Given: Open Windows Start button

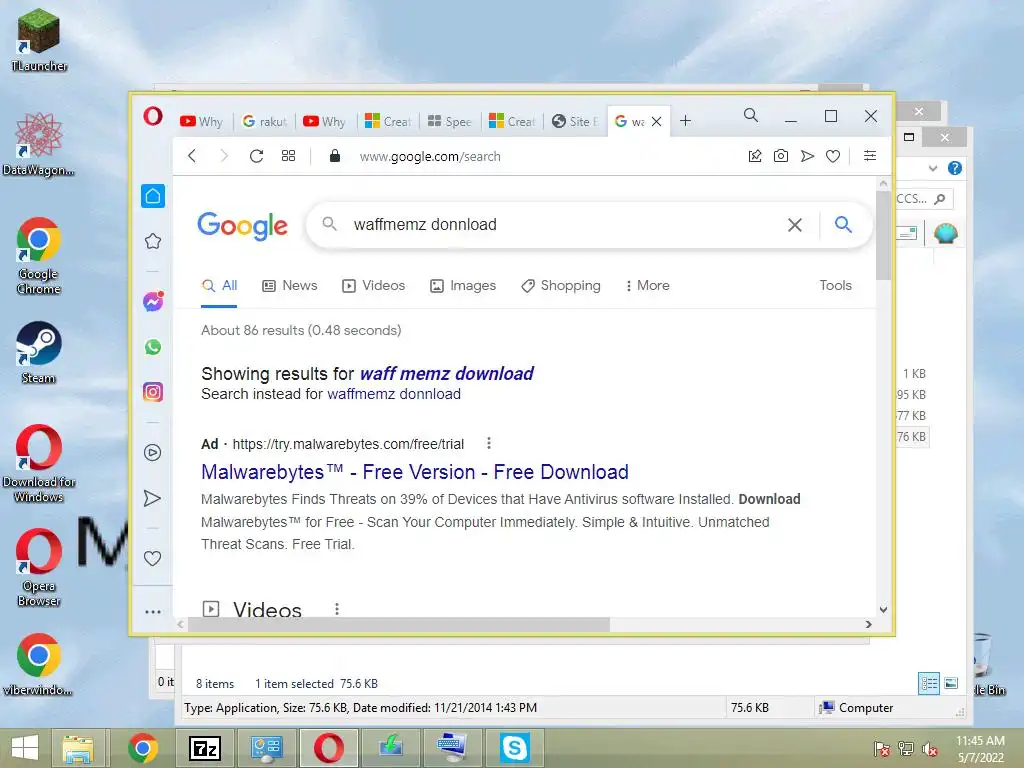Looking at the screenshot, I should click(x=25, y=748).
